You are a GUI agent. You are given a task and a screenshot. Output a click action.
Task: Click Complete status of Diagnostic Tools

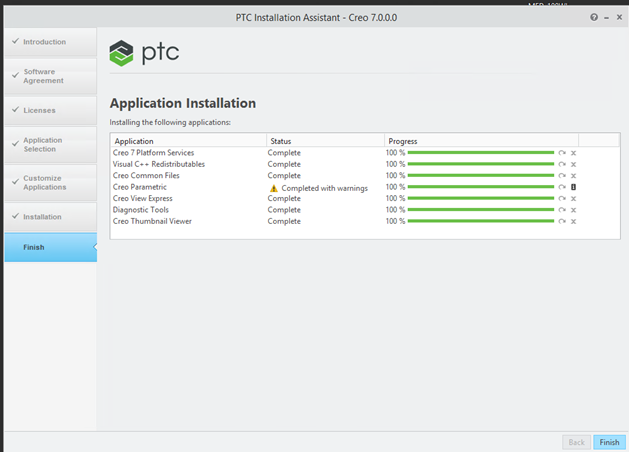point(284,210)
